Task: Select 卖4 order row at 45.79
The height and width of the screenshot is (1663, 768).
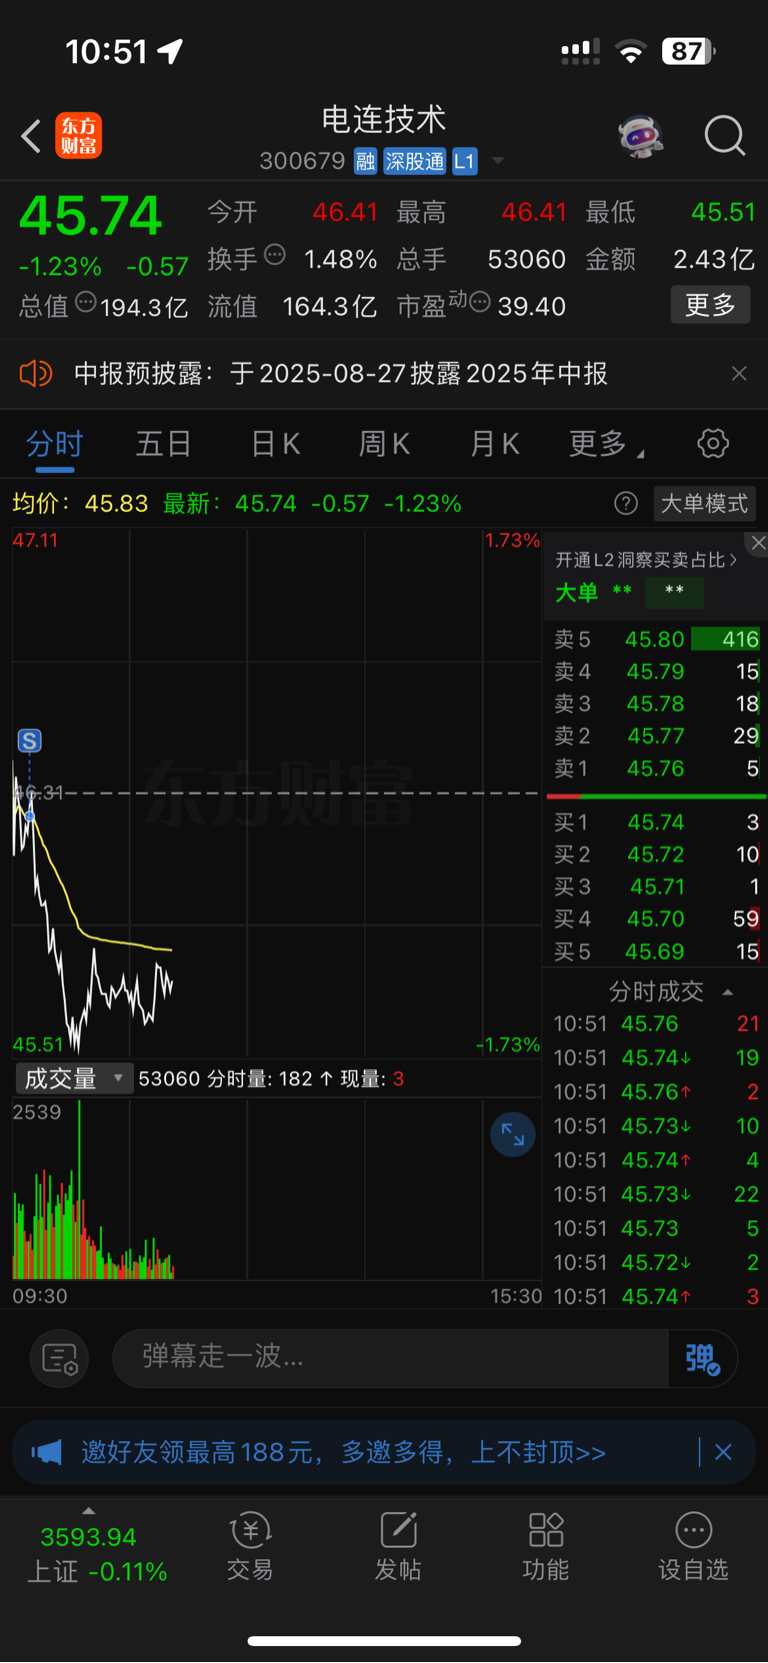Action: point(656,671)
